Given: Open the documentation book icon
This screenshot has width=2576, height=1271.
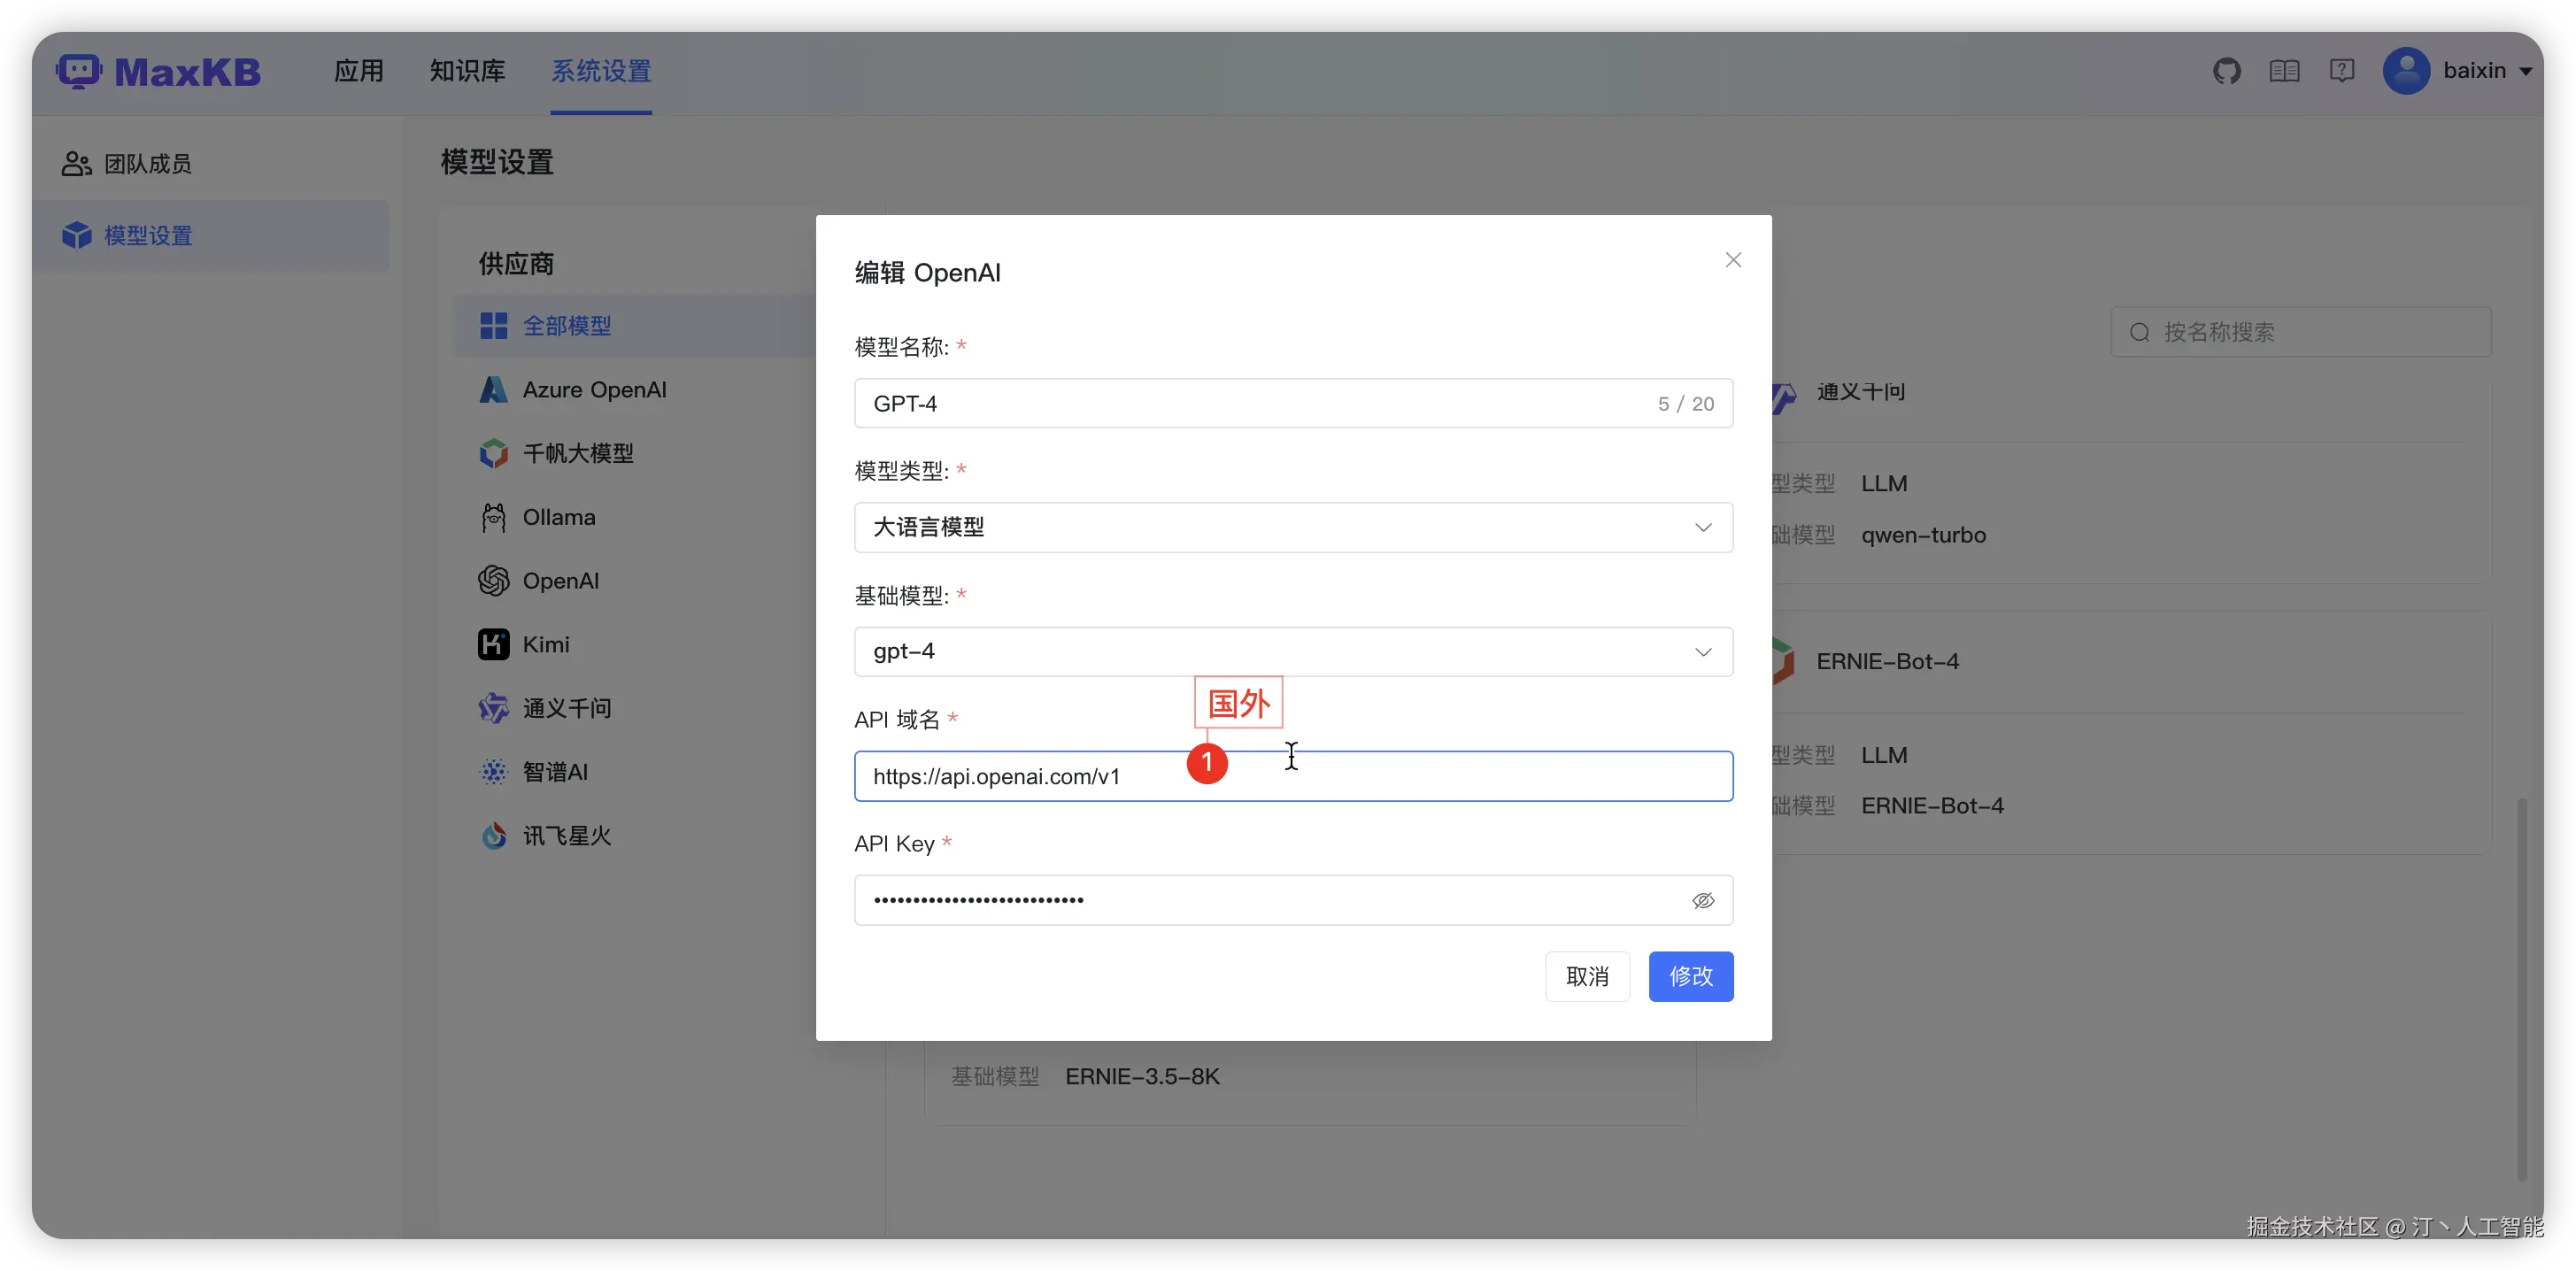Looking at the screenshot, I should point(2284,71).
